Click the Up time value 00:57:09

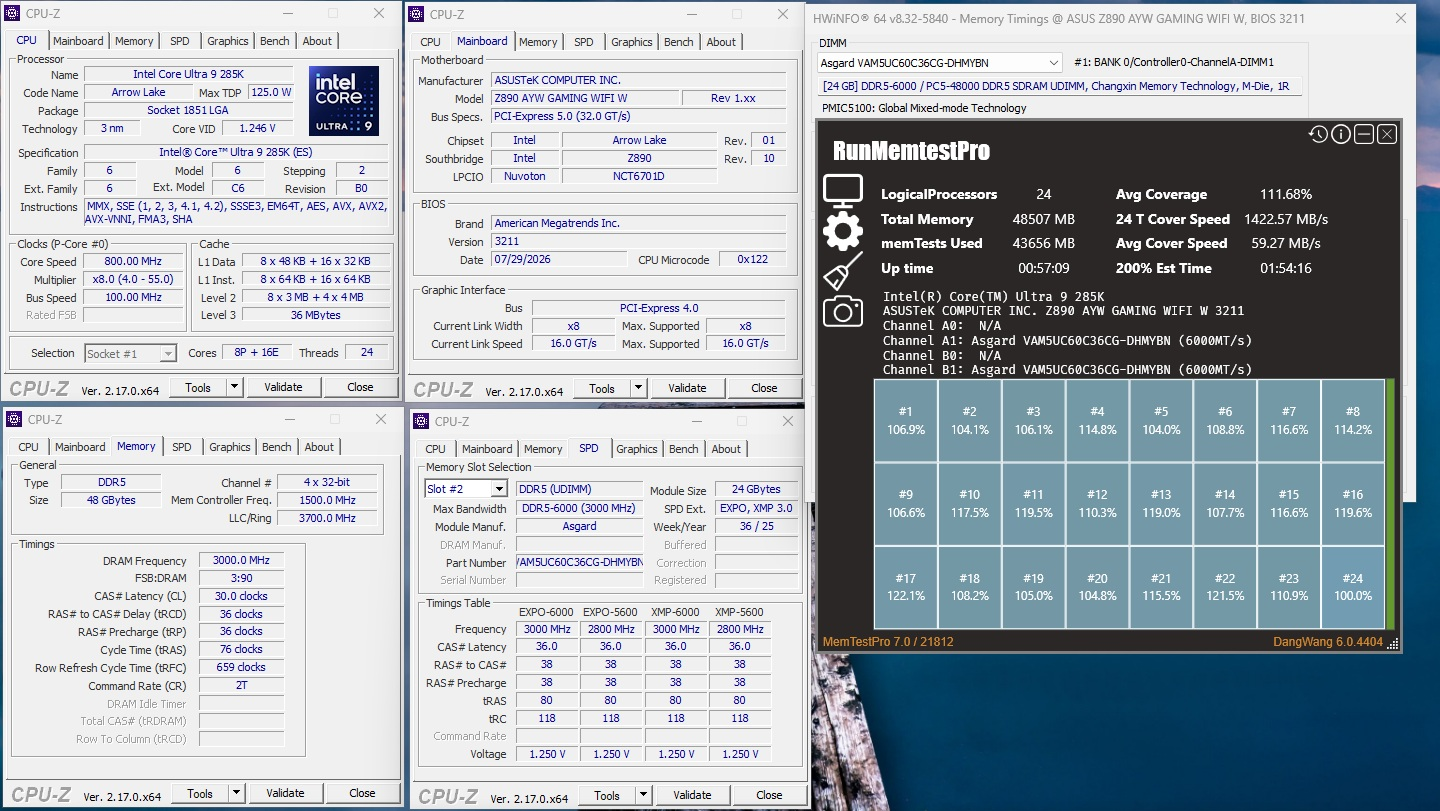[1044, 268]
